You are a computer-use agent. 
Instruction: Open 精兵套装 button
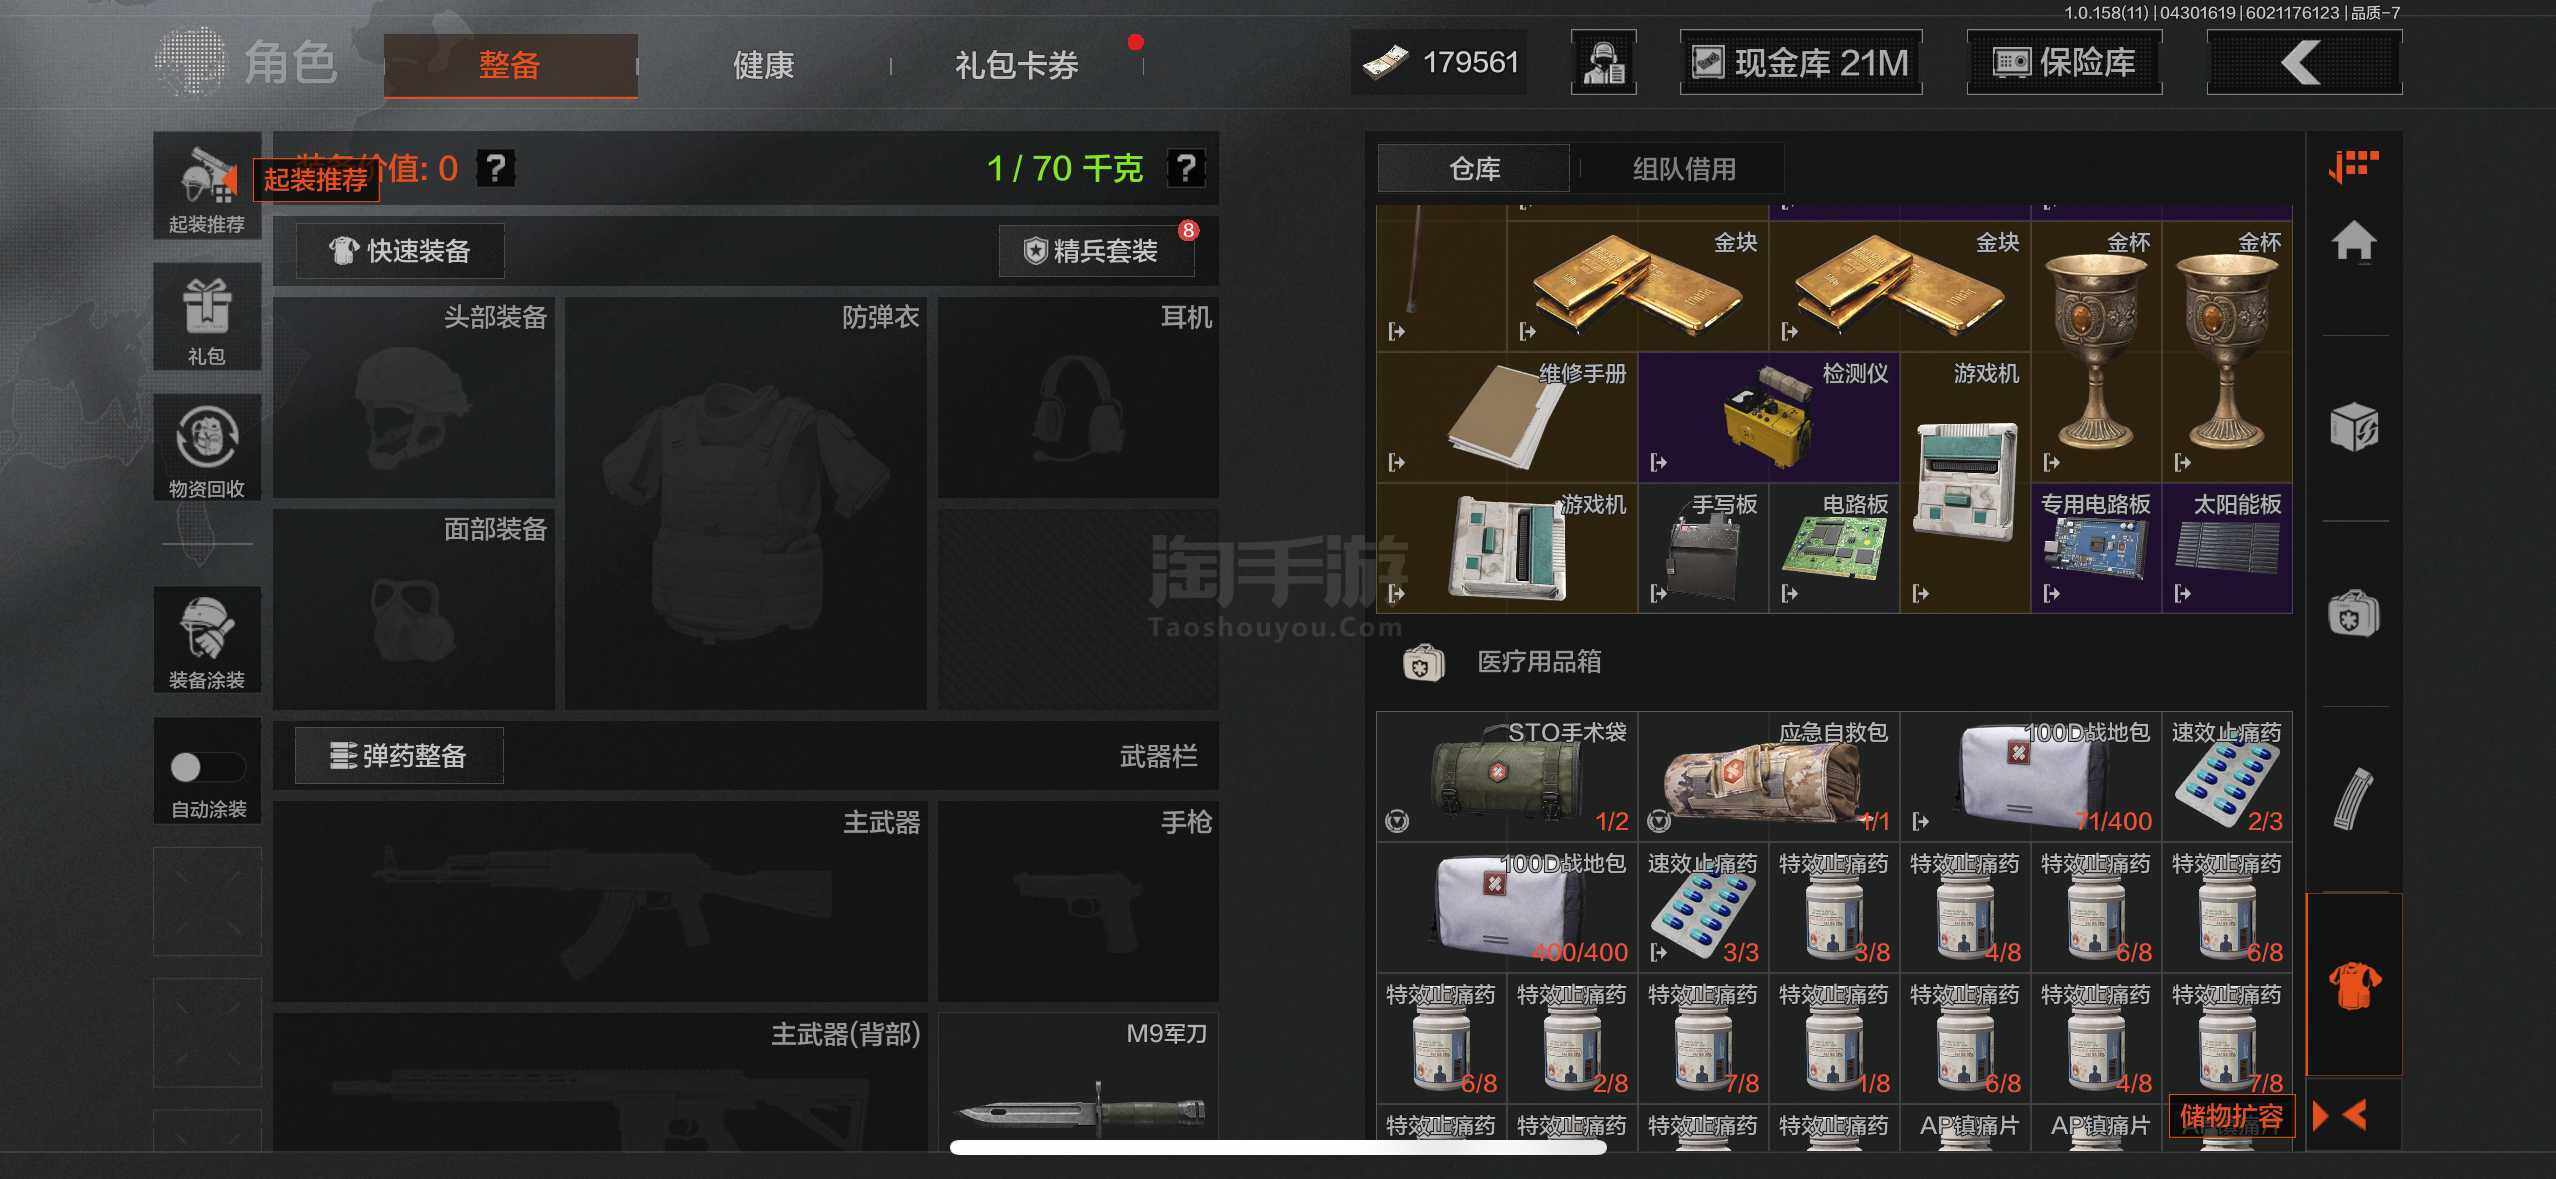[1096, 251]
